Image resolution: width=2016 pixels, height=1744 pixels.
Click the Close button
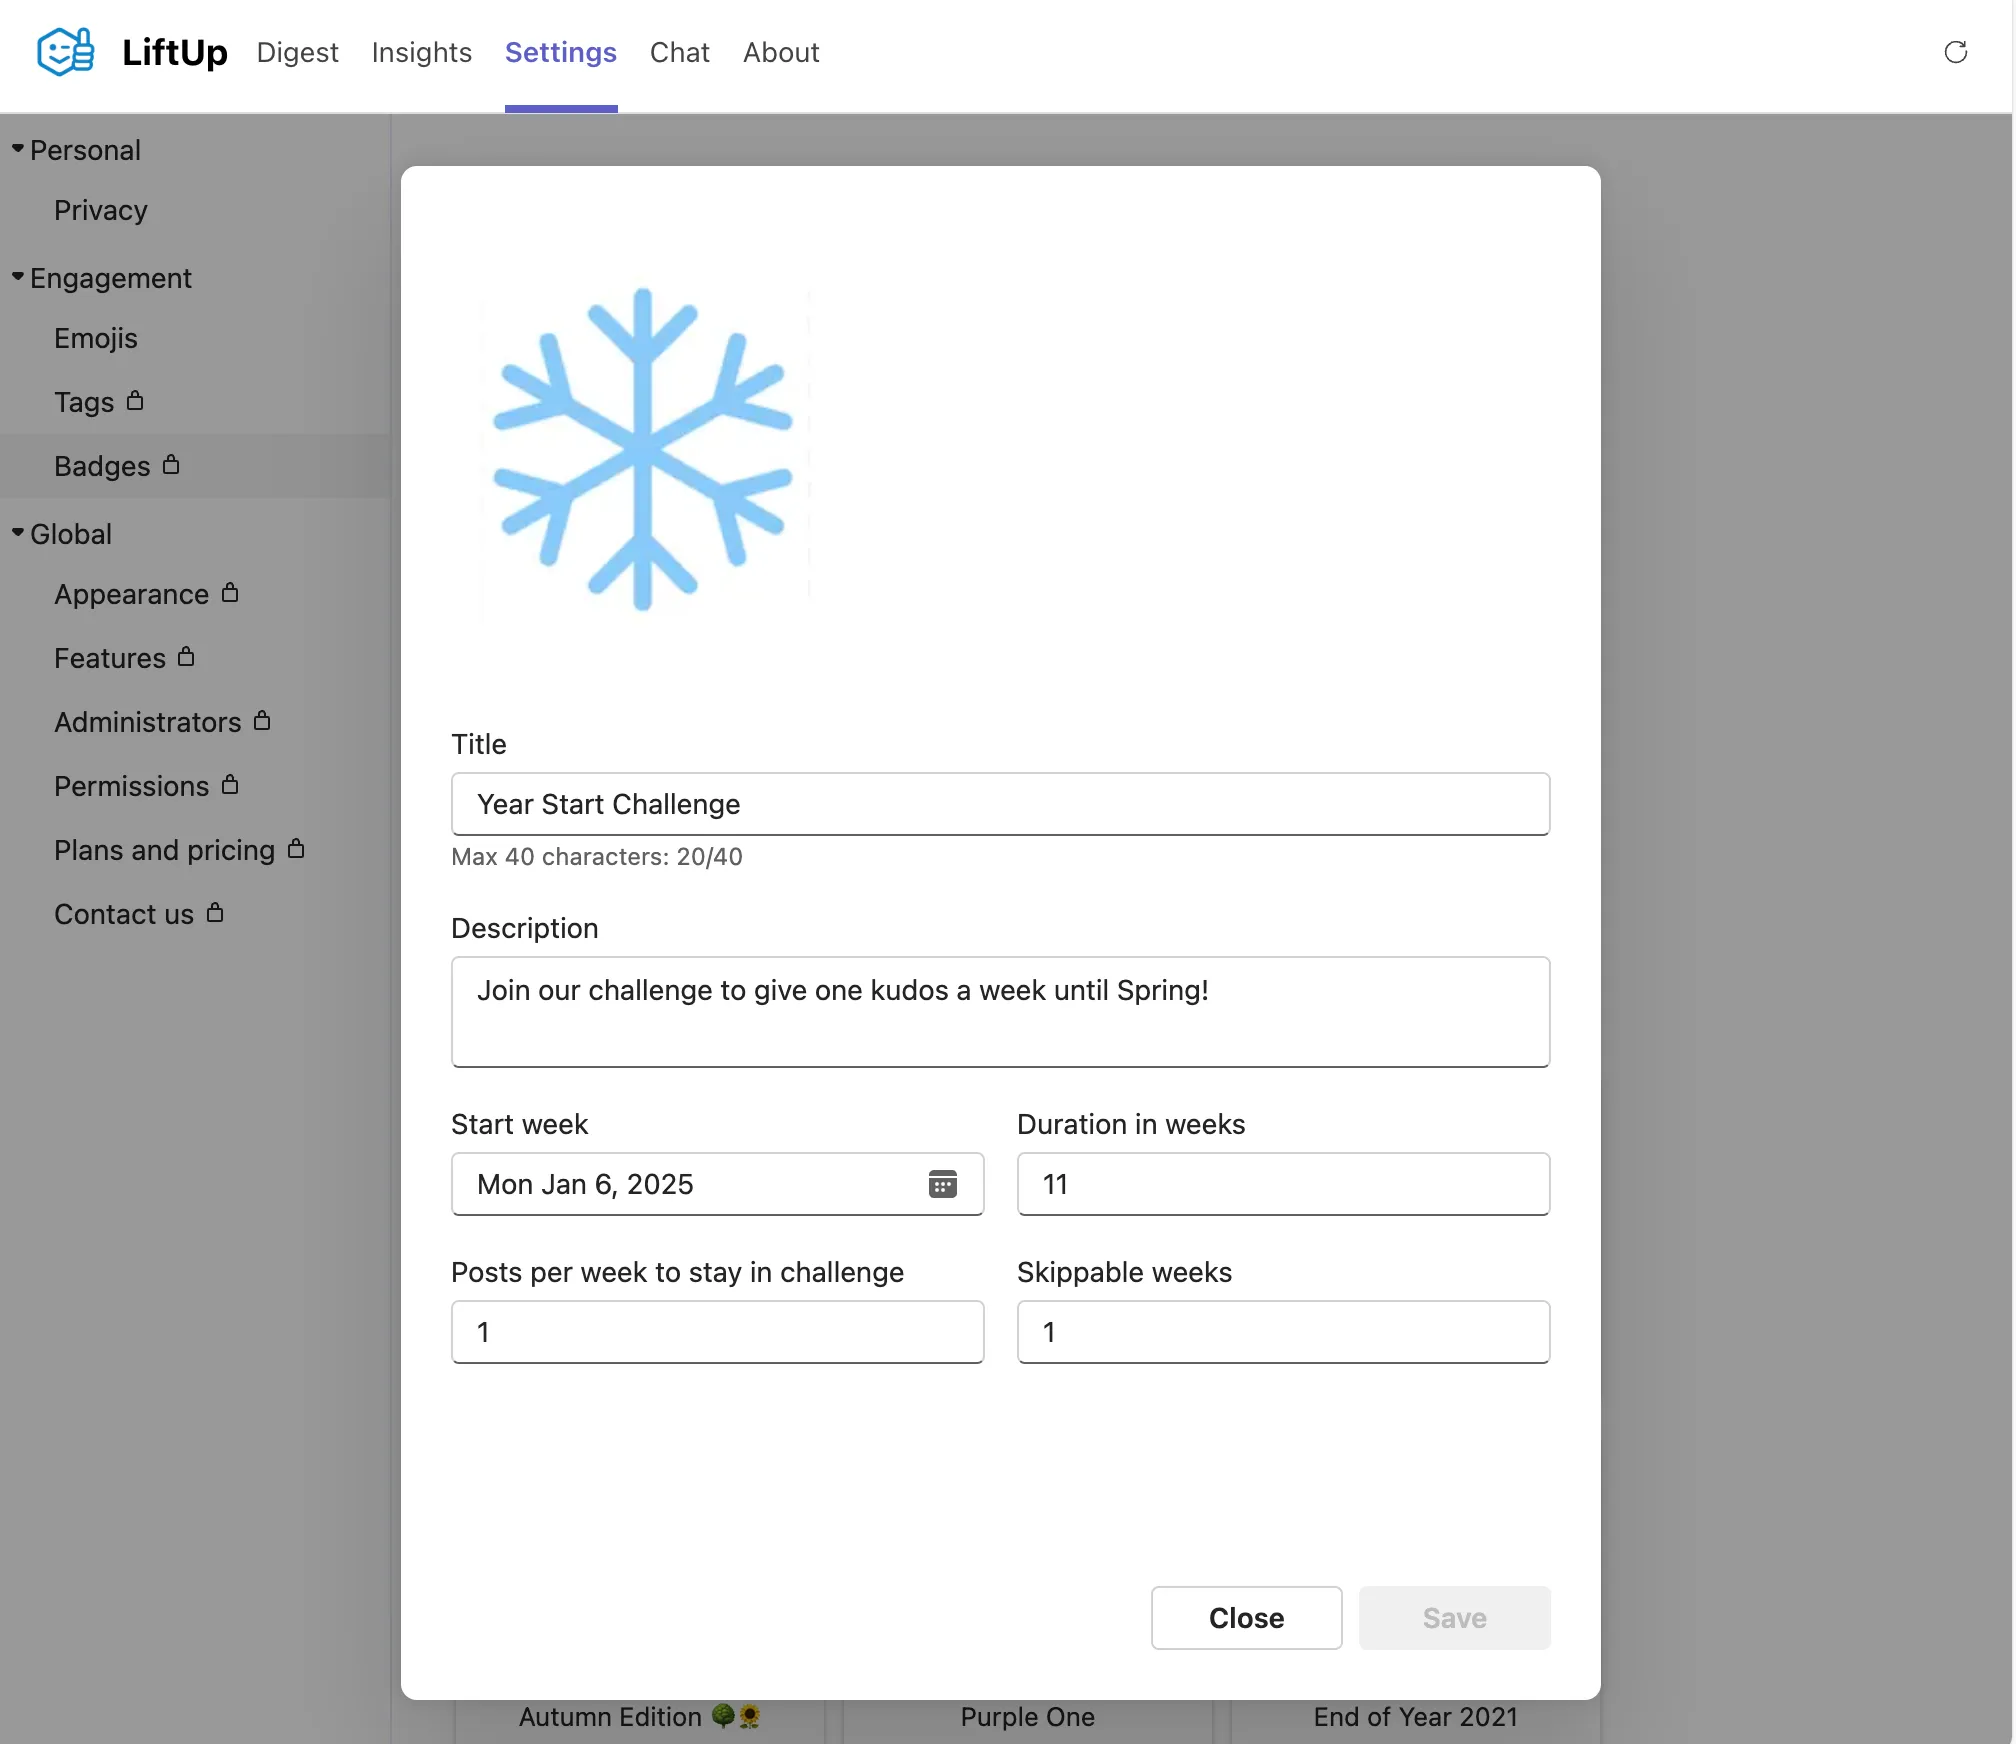tap(1246, 1617)
